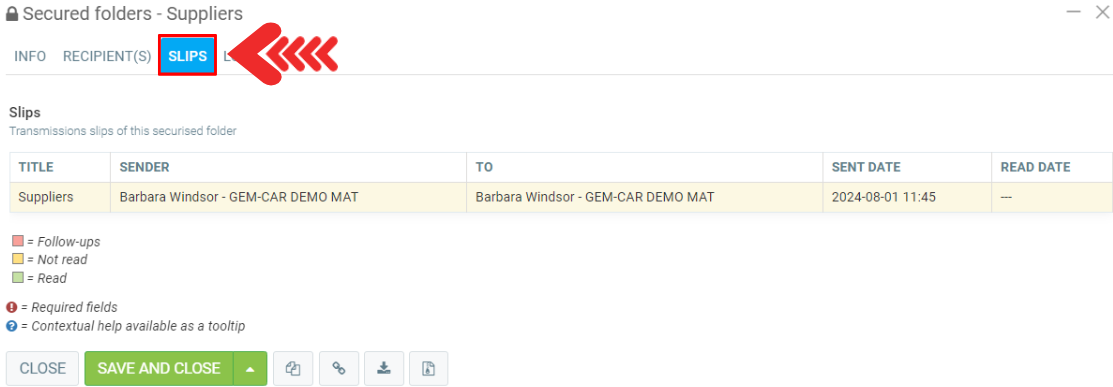Viewport: 1113px width, 387px height.
Task: Select the Suppliers slip row
Action: (x=561, y=197)
